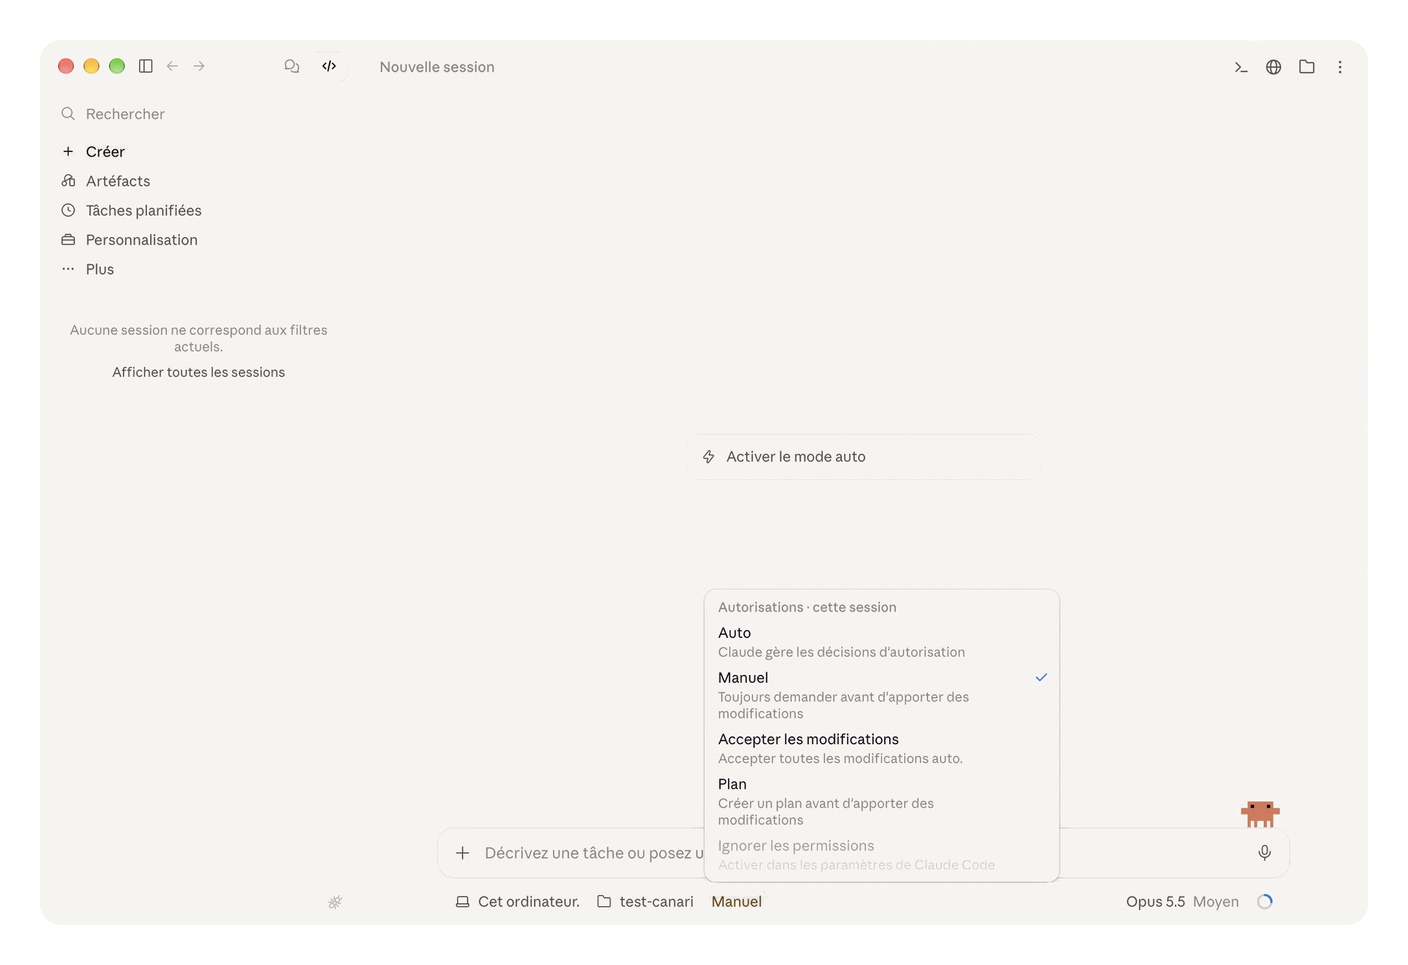Screen dimensions: 1408x965
Task: Close the Manuel permissions dropdown
Action: (737, 902)
